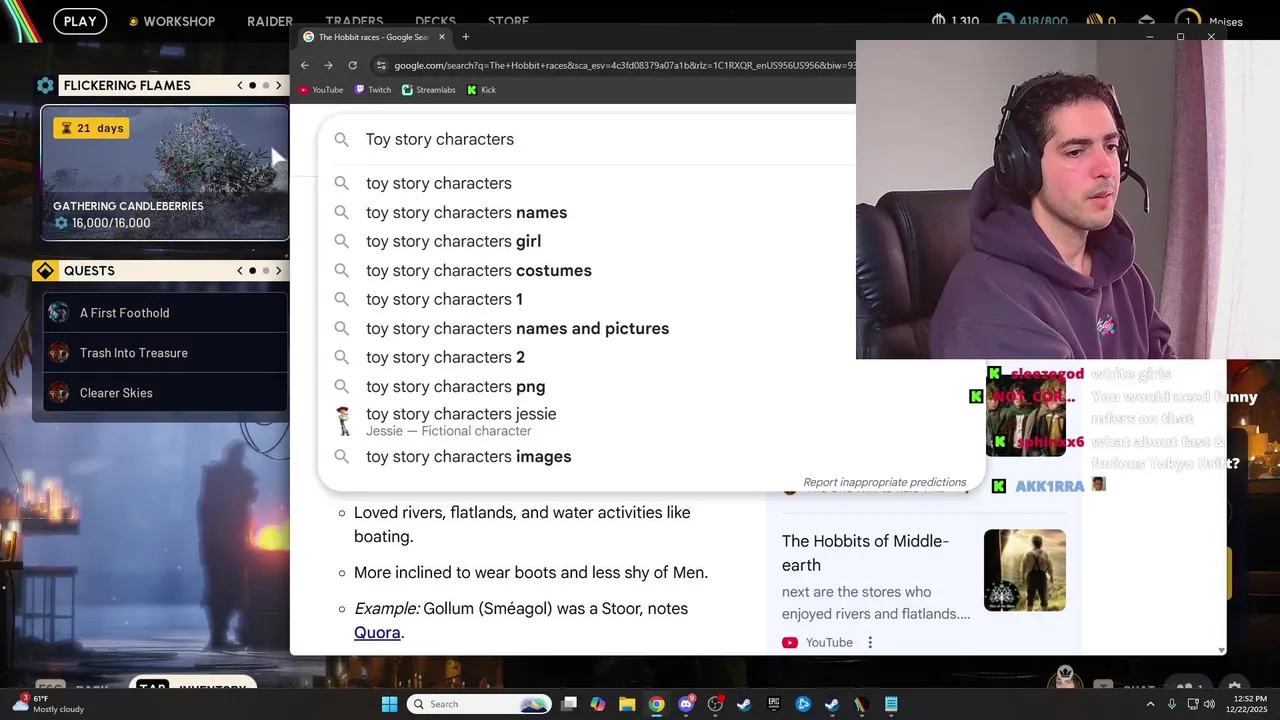Viewport: 1280px width, 720px height.
Task: Open Epic Games Launcher from the taskbar
Action: [x=774, y=704]
